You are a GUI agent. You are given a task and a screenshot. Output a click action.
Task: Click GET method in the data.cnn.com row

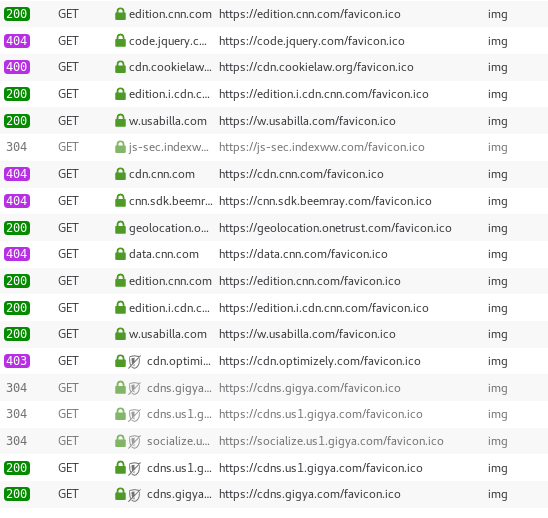pos(68,254)
